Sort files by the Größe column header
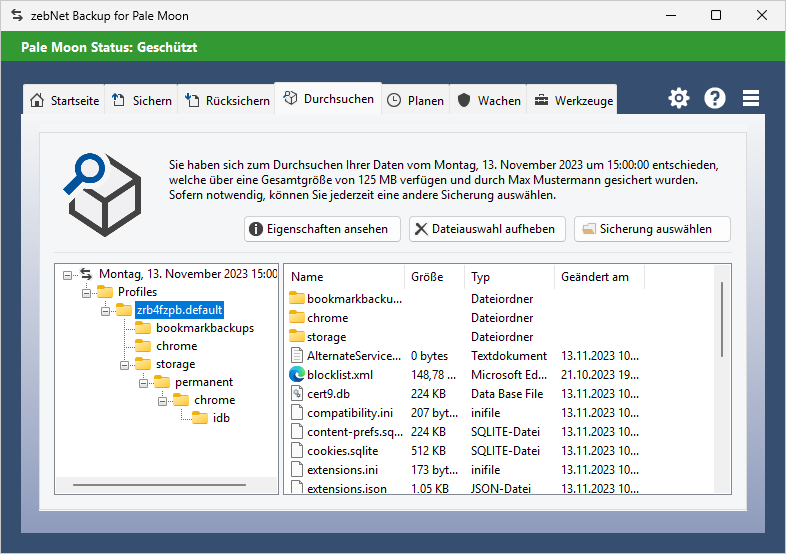 click(427, 277)
